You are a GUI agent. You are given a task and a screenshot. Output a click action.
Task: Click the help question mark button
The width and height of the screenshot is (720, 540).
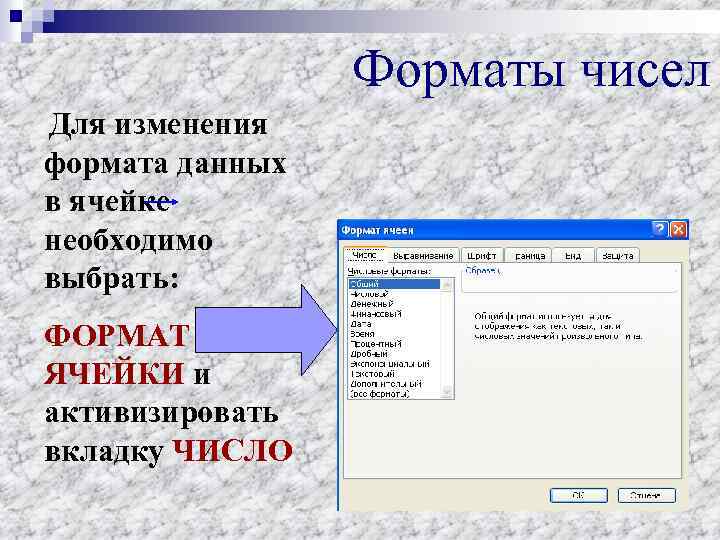click(x=660, y=229)
